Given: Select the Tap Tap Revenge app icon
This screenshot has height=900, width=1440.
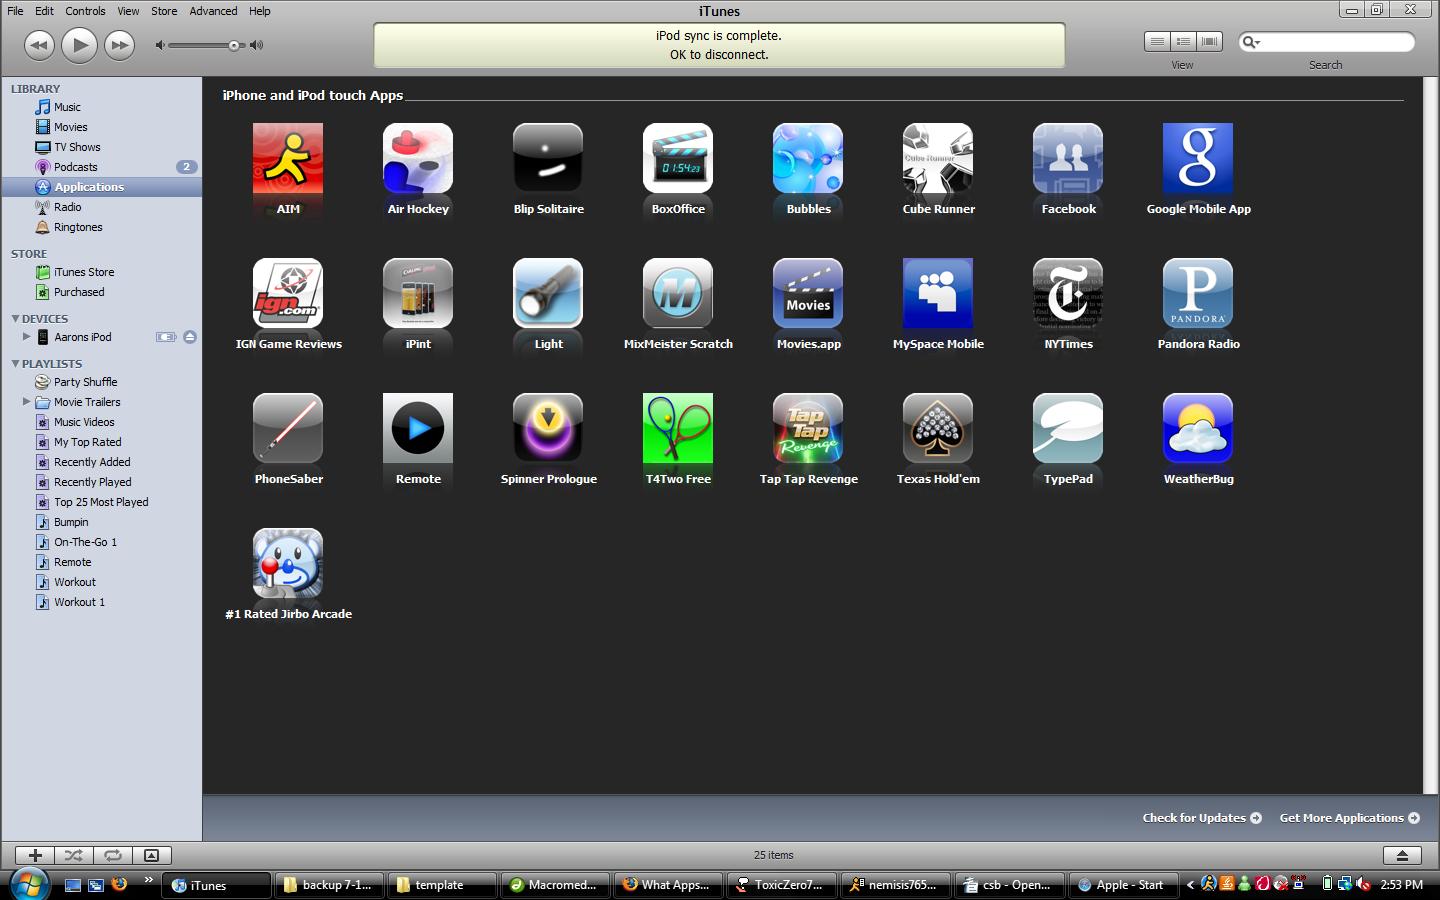Looking at the screenshot, I should (808, 428).
